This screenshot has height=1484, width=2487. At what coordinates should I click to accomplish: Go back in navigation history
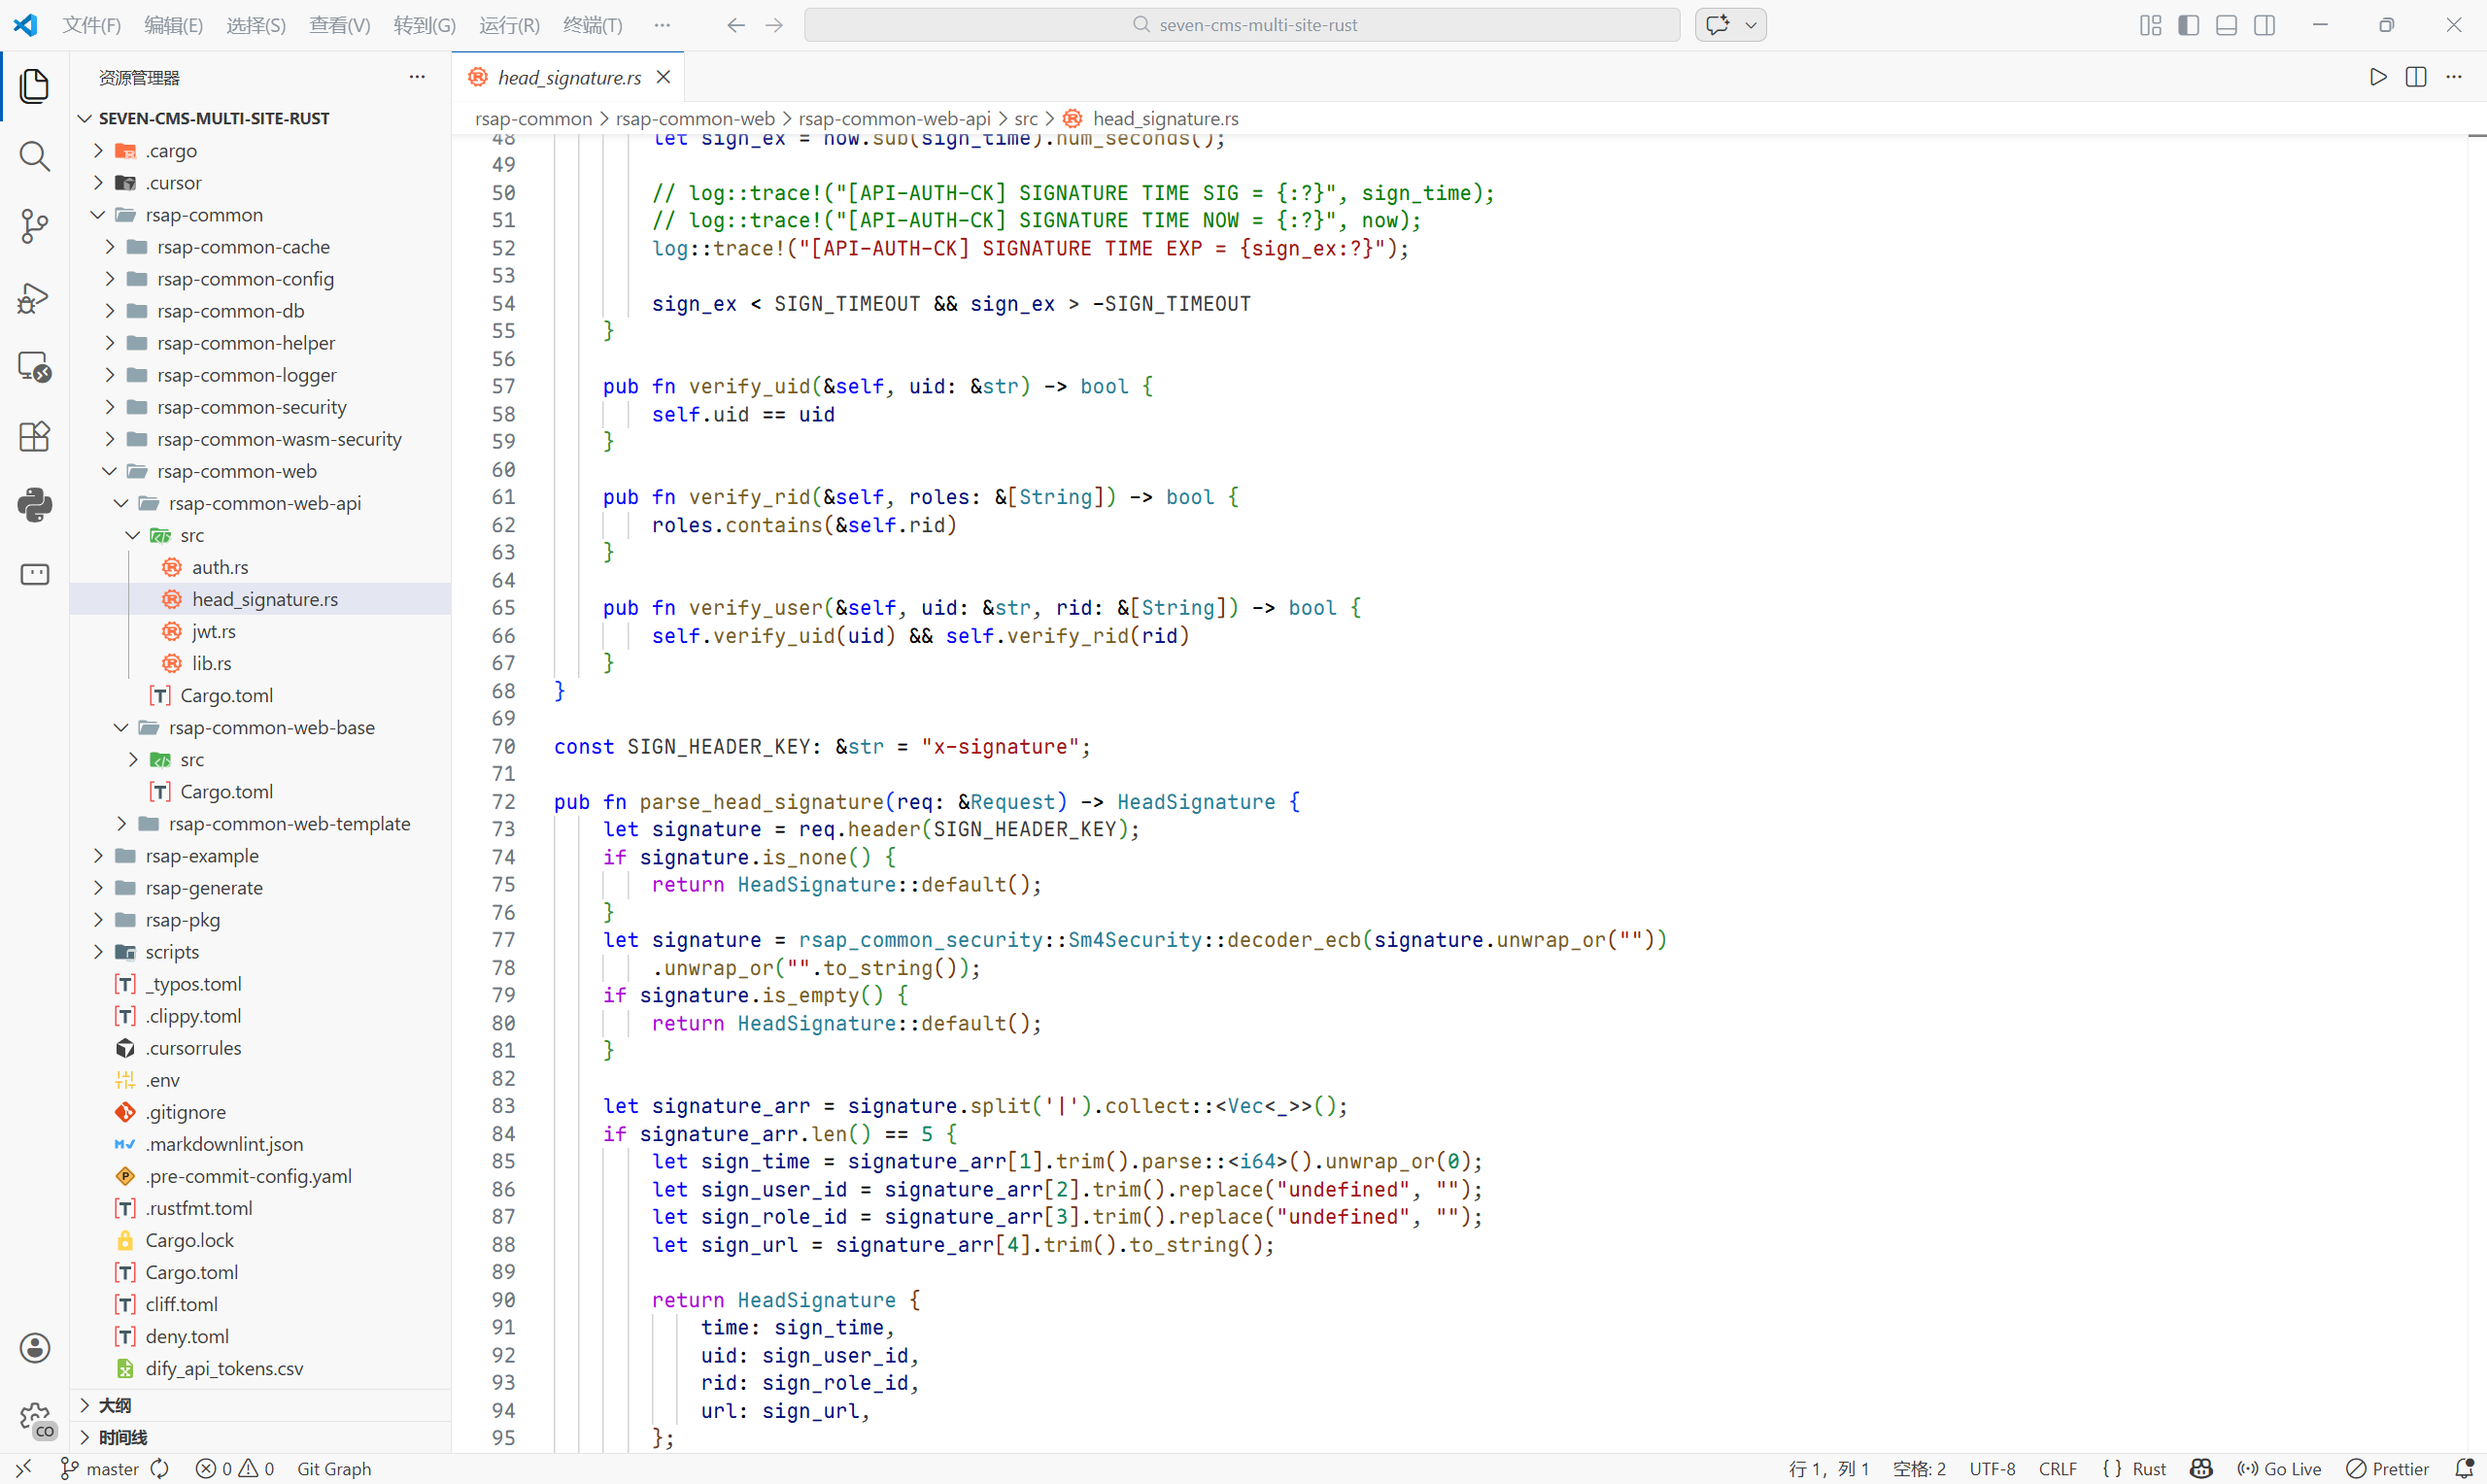[x=736, y=25]
